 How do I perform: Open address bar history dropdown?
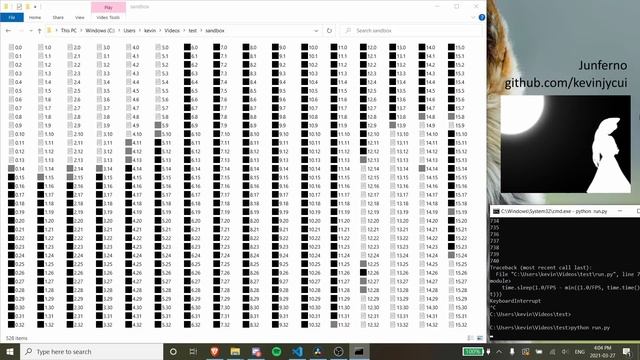click(x=316, y=31)
